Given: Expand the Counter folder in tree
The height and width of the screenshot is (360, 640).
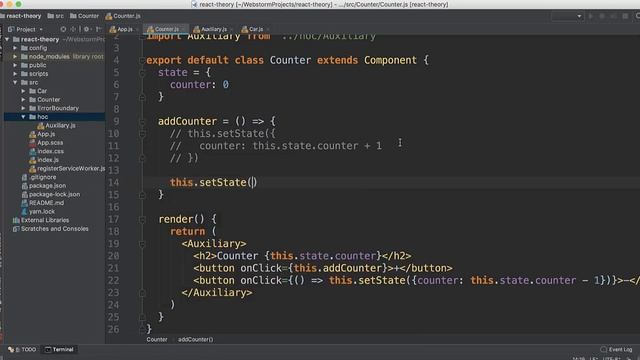Looking at the screenshot, I should coord(23,99).
